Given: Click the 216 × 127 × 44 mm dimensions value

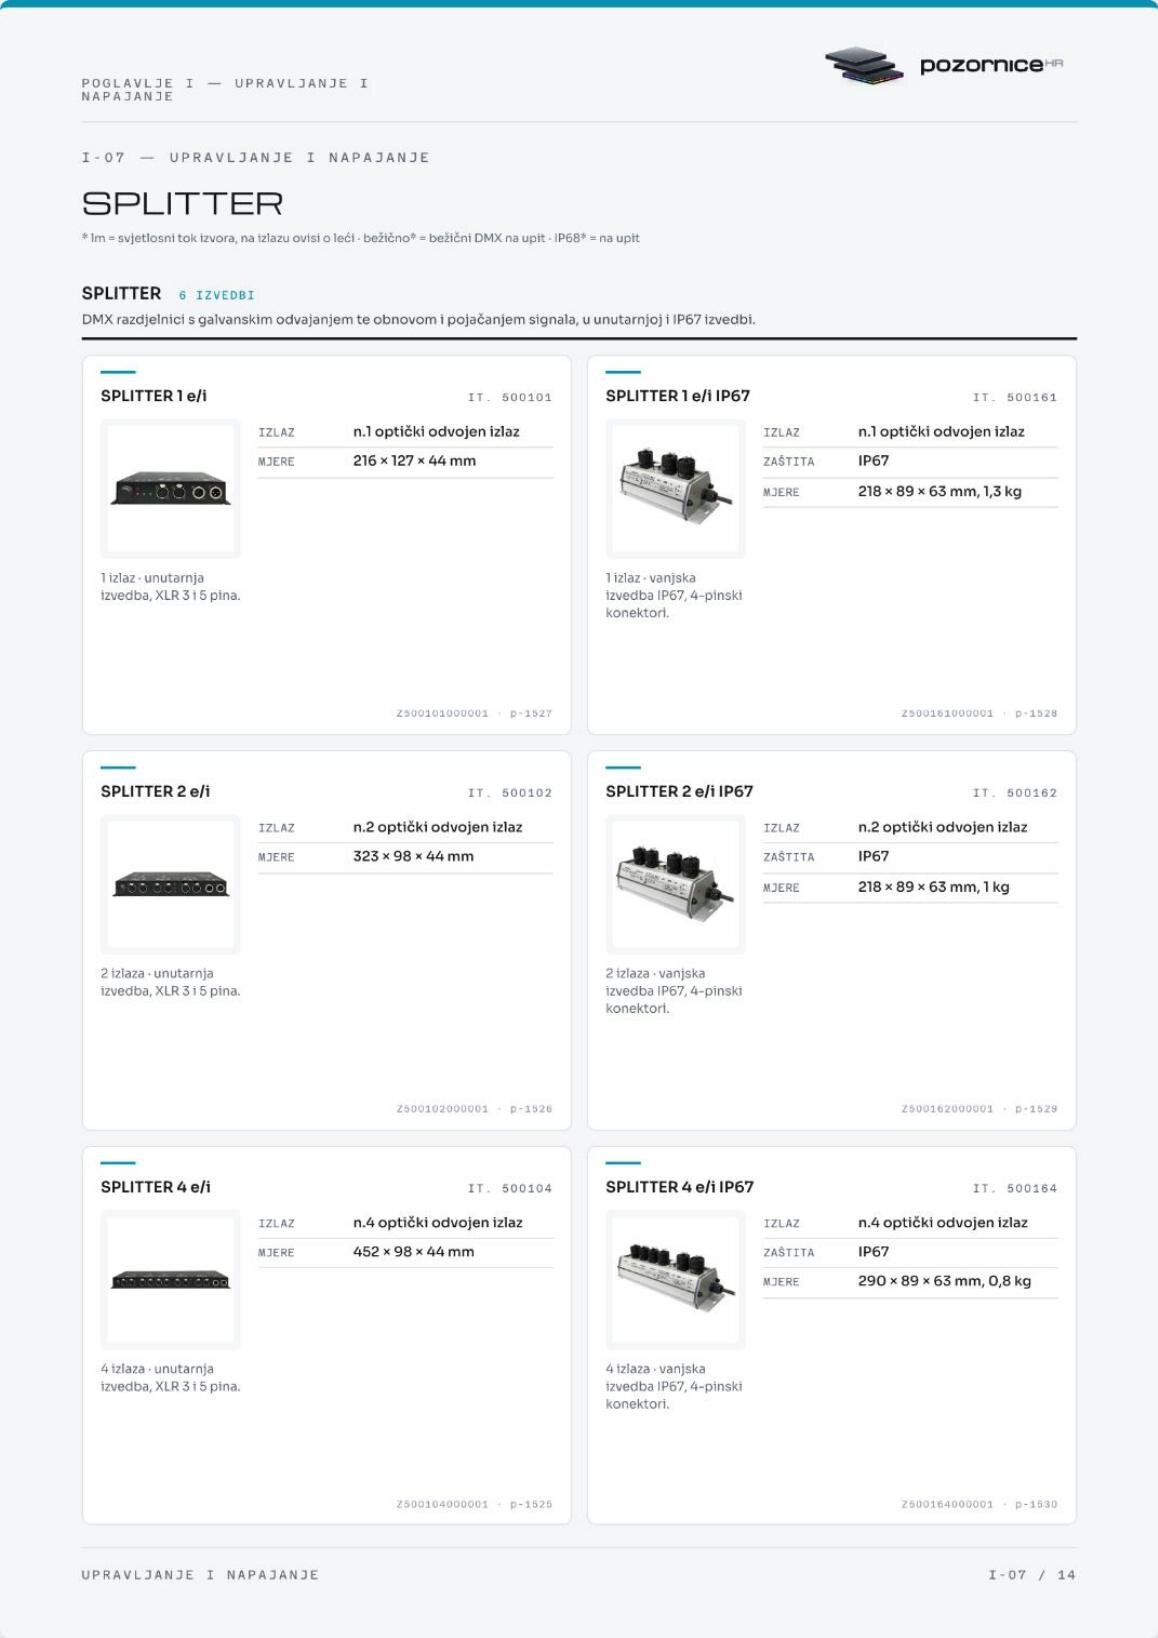Looking at the screenshot, I should pos(414,461).
